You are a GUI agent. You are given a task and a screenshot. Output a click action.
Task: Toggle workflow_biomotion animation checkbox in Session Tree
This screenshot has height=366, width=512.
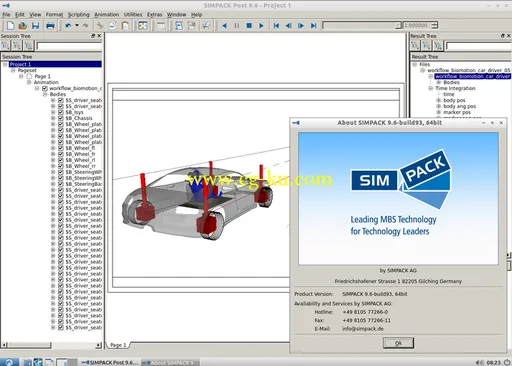point(45,88)
